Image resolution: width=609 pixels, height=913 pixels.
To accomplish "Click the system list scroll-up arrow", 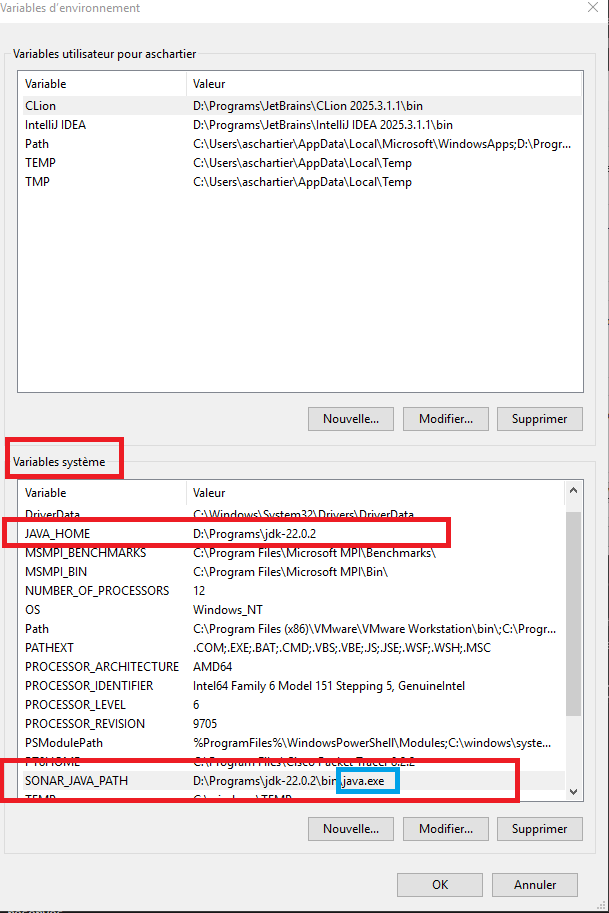I will 573,490.
